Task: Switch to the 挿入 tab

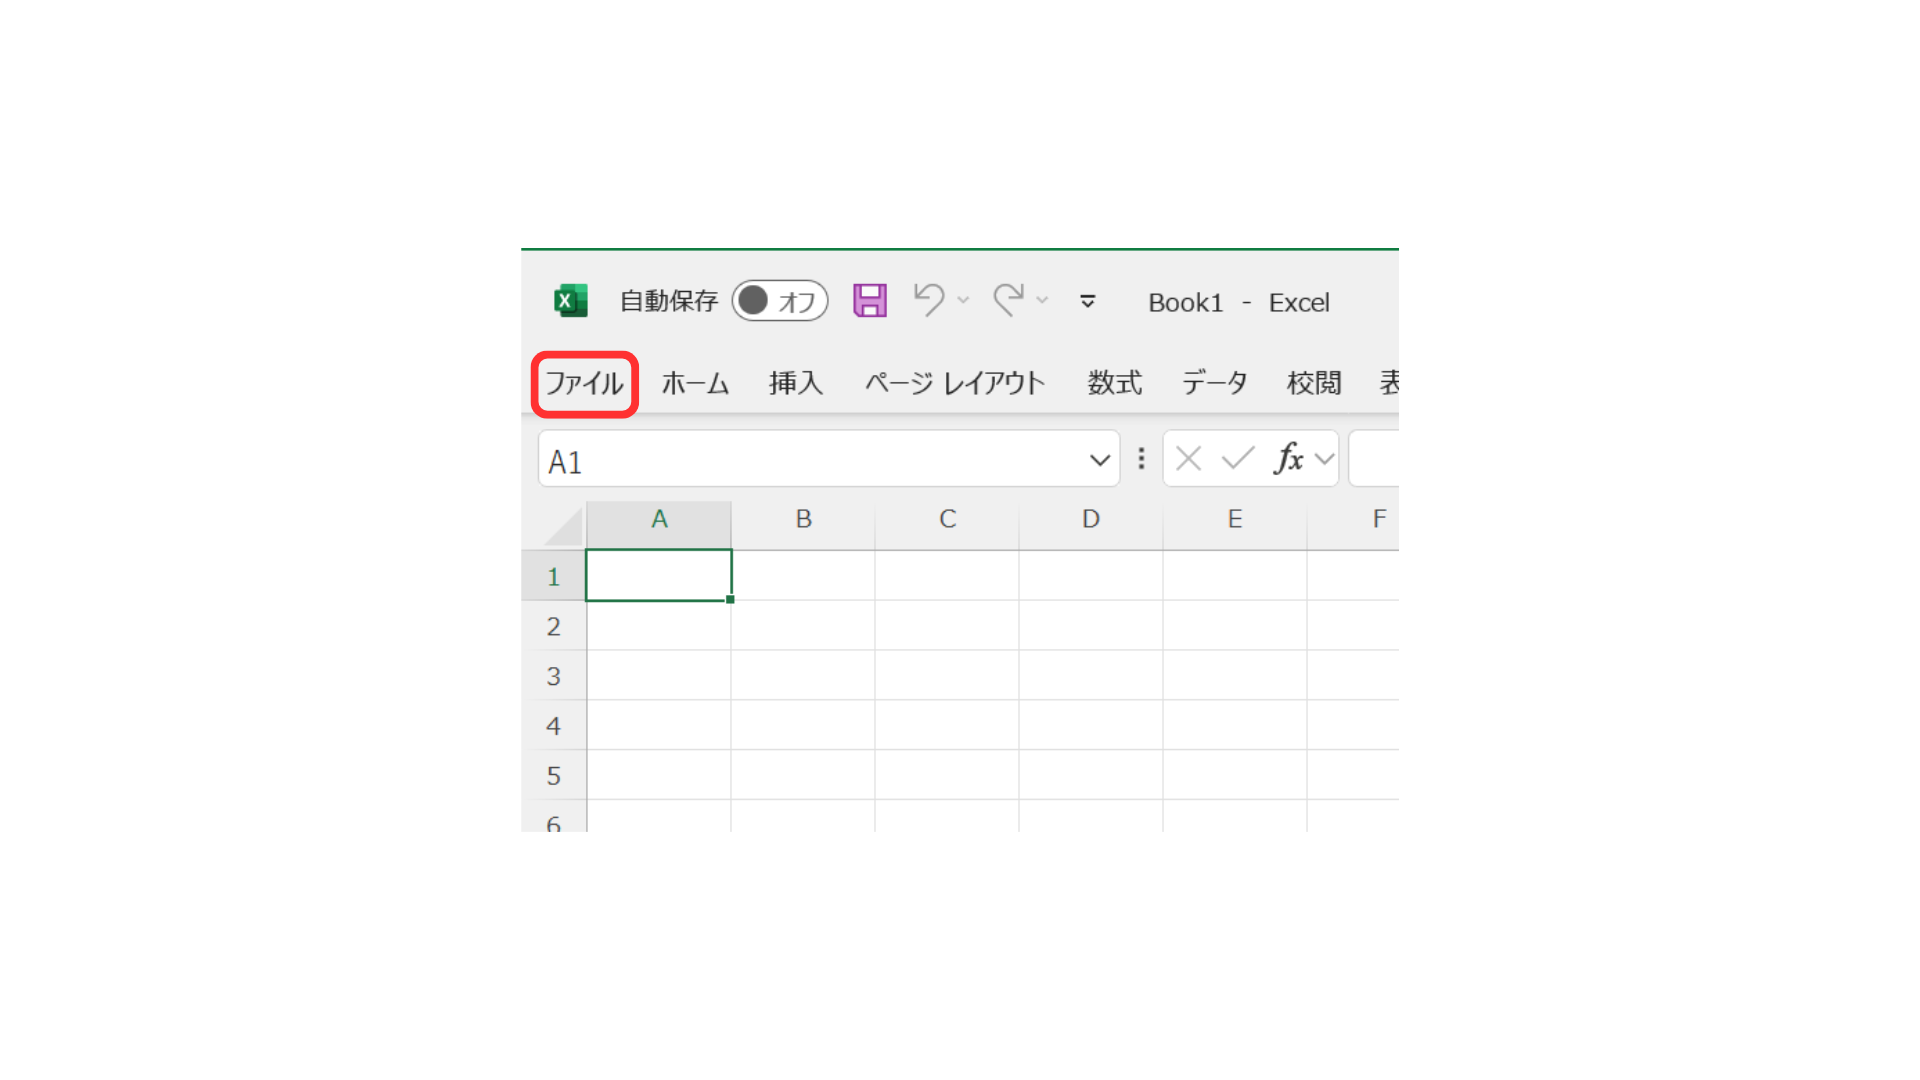Action: [x=795, y=383]
